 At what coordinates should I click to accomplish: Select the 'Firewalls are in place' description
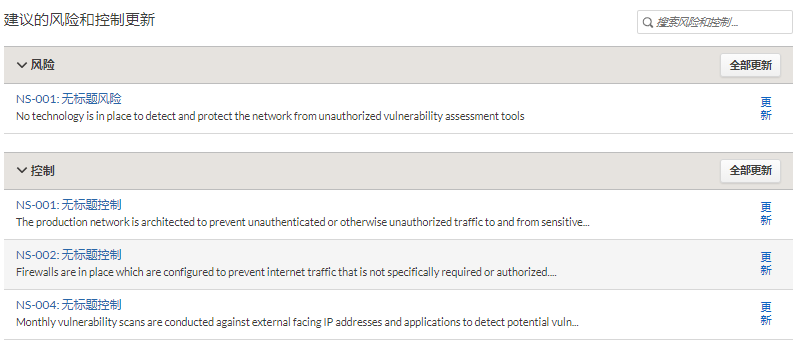286,272
